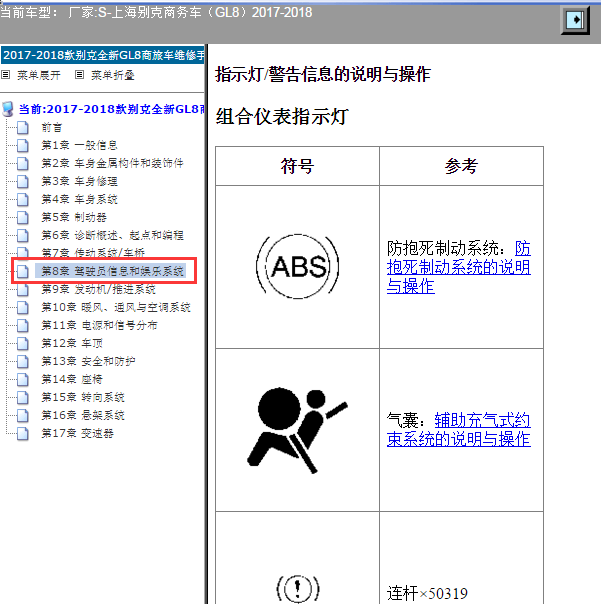
Task: Click the page icon beside 第5章
Action: click(x=23, y=217)
